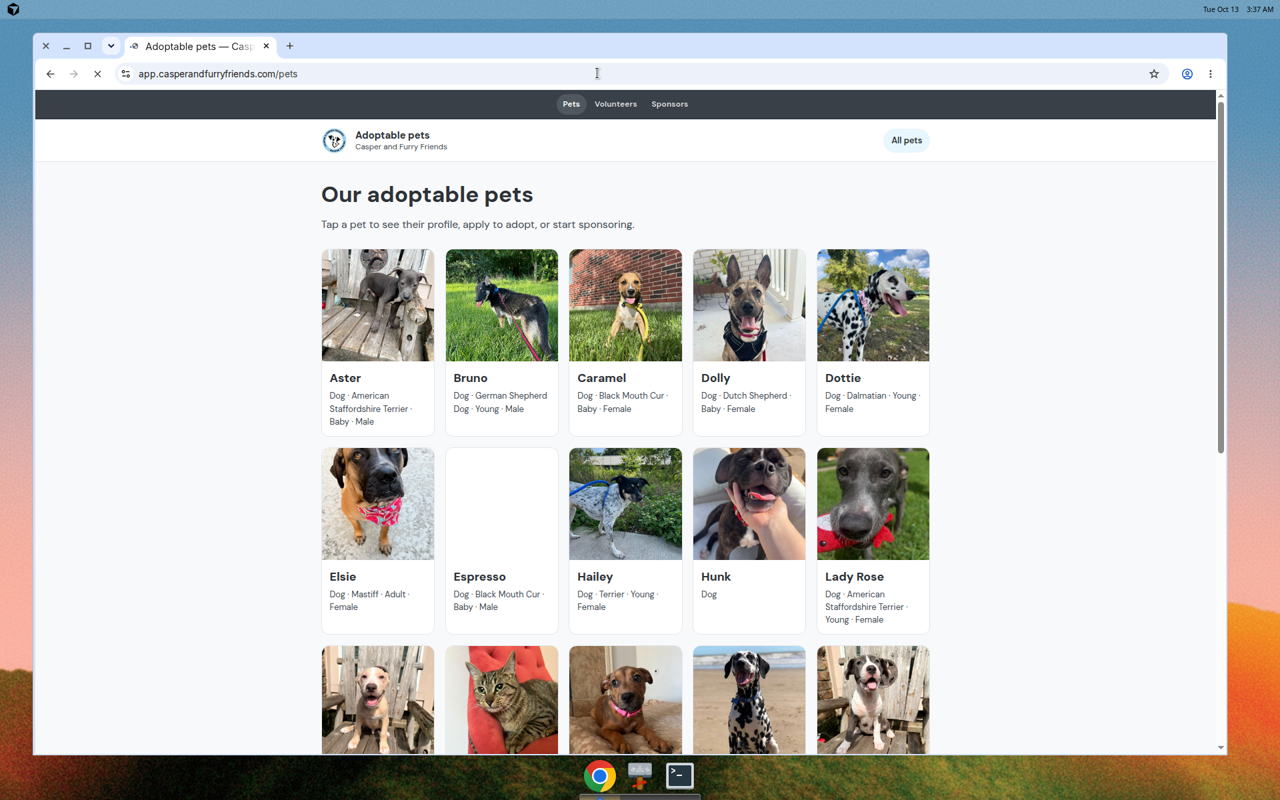
Task: Click the "Adoptable pets" header title
Action: coord(392,135)
